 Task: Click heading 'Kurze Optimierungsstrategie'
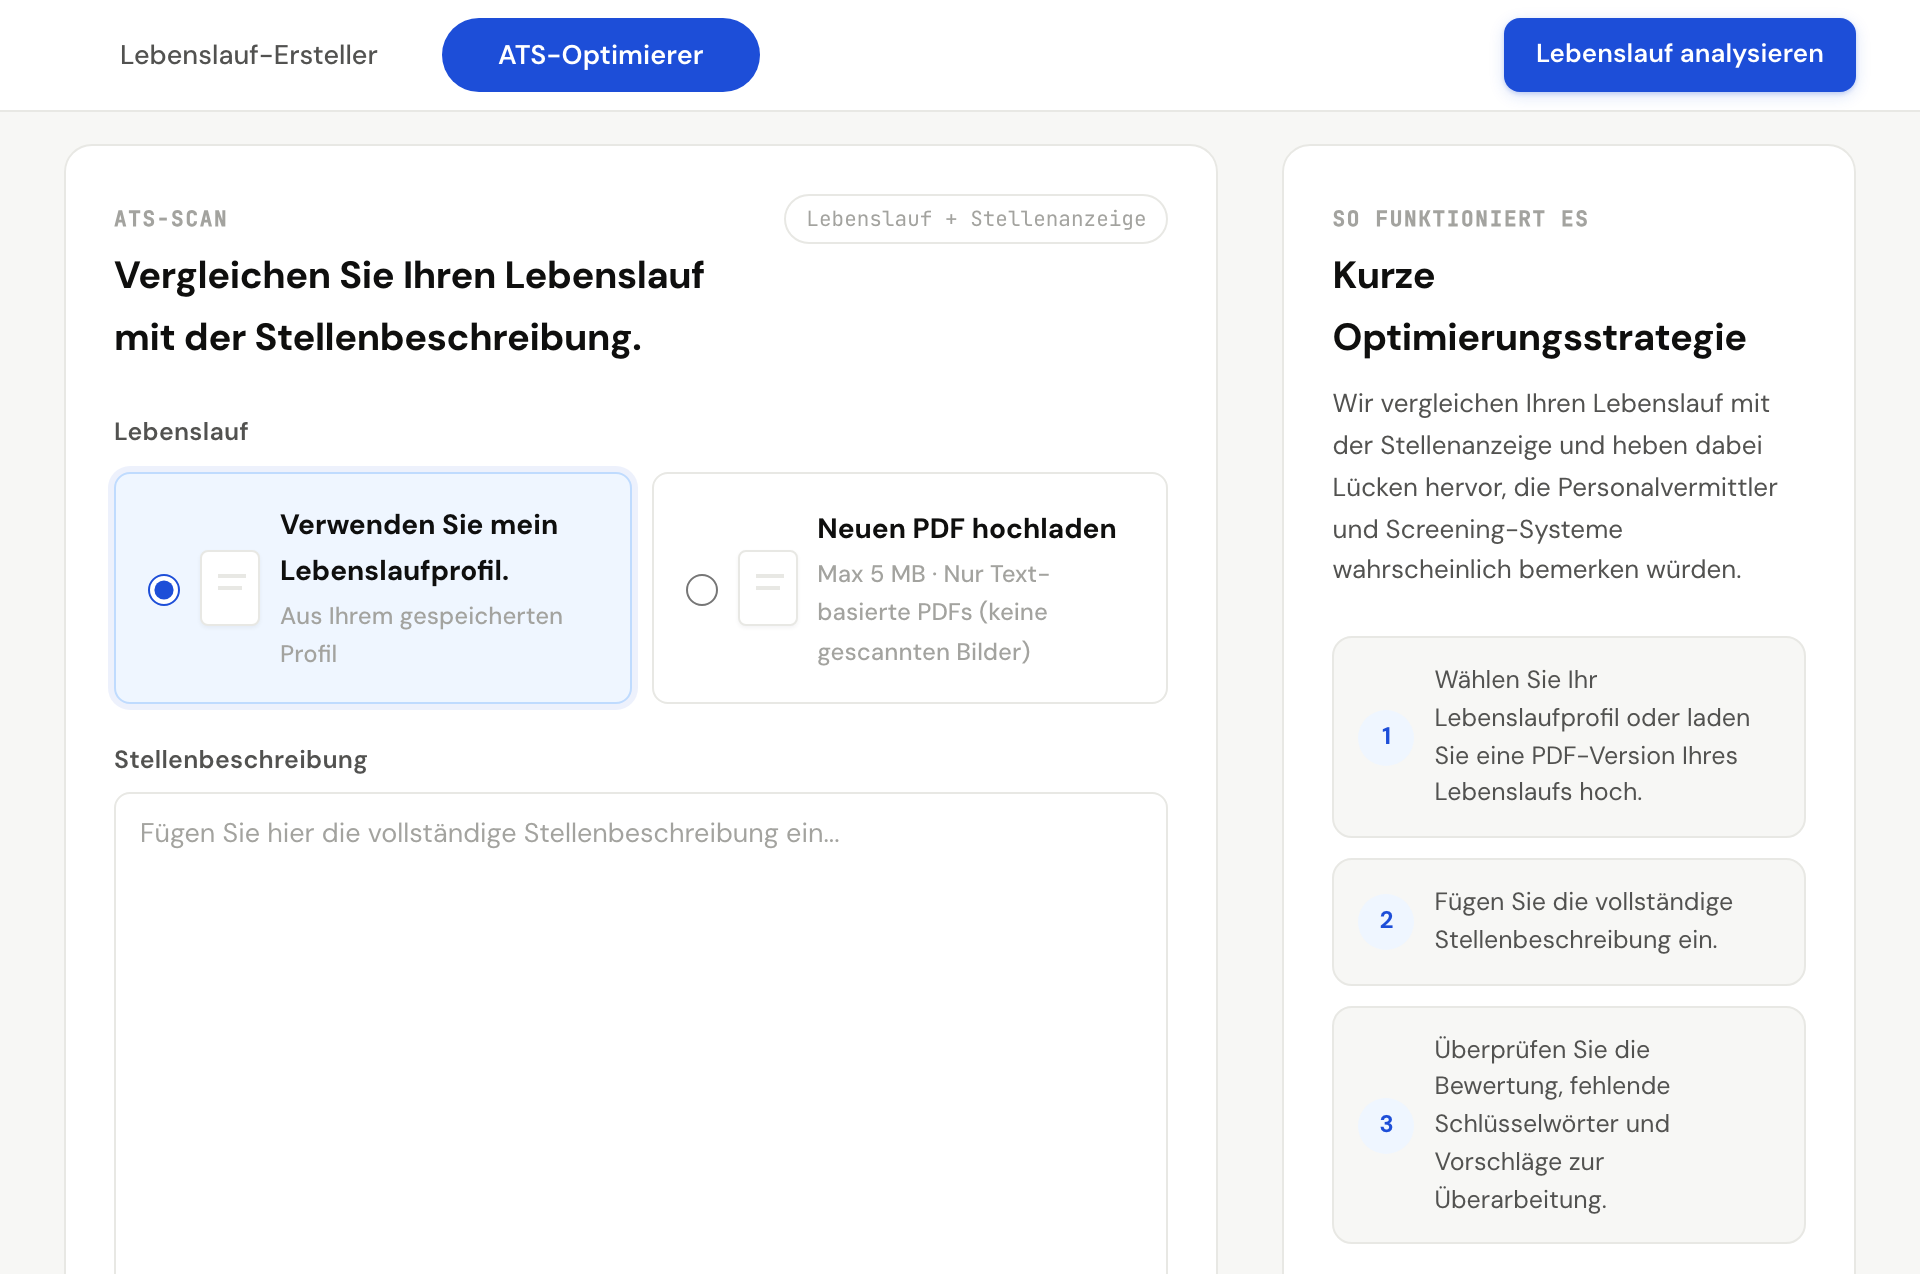pos(1539,307)
